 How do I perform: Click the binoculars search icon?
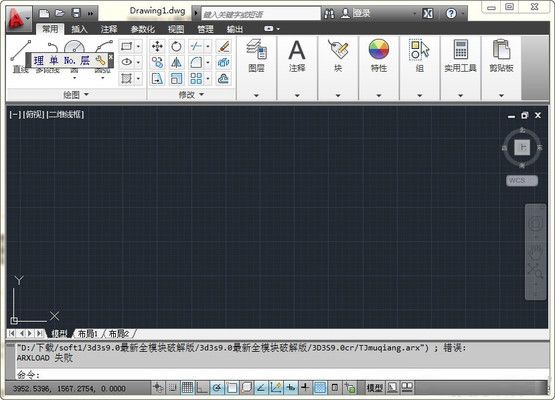coord(329,14)
